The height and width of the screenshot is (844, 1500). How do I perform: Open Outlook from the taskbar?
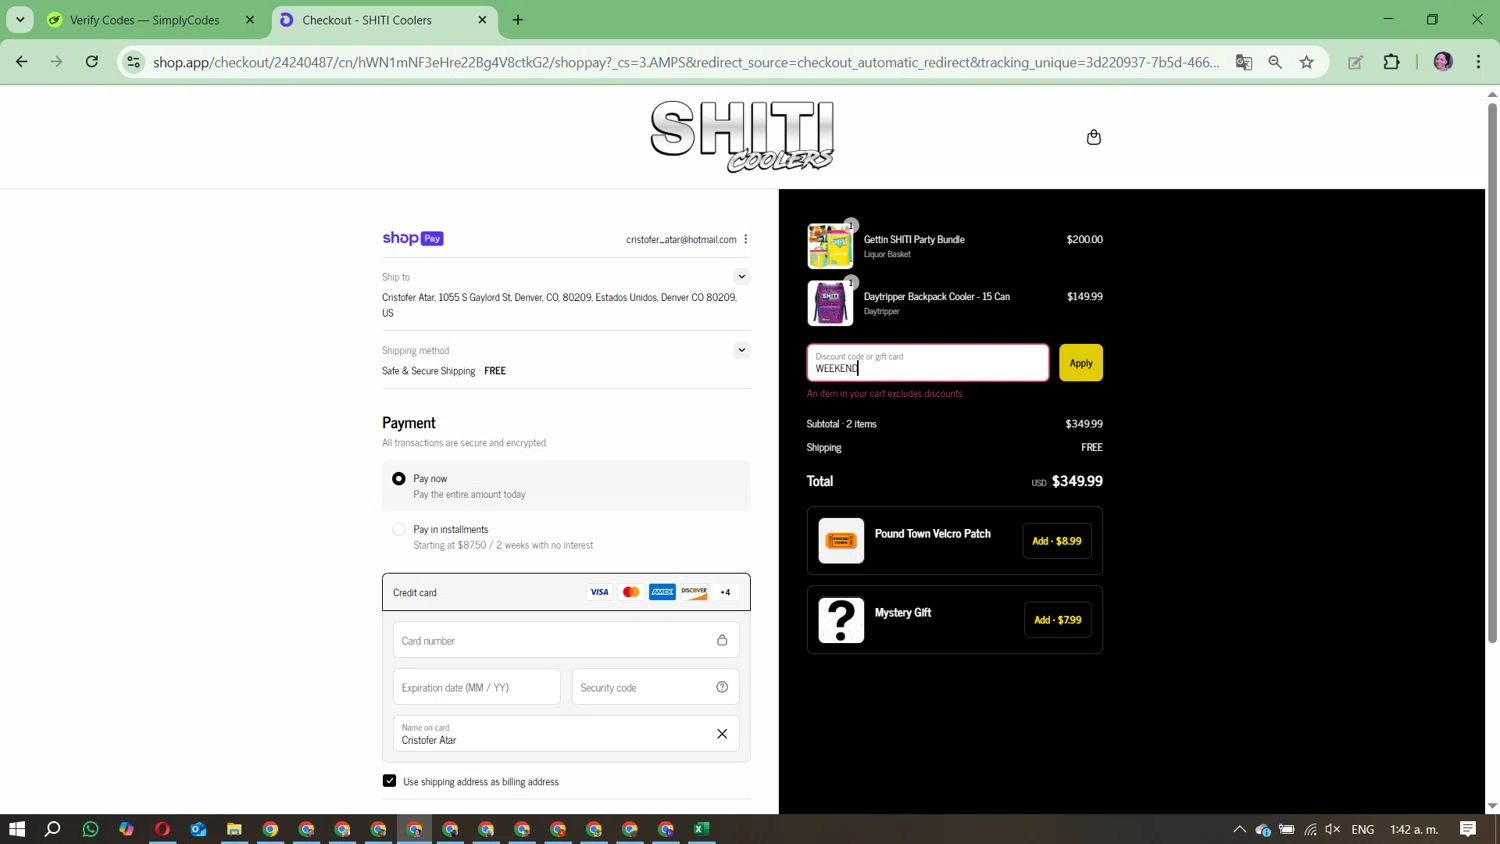[198, 829]
